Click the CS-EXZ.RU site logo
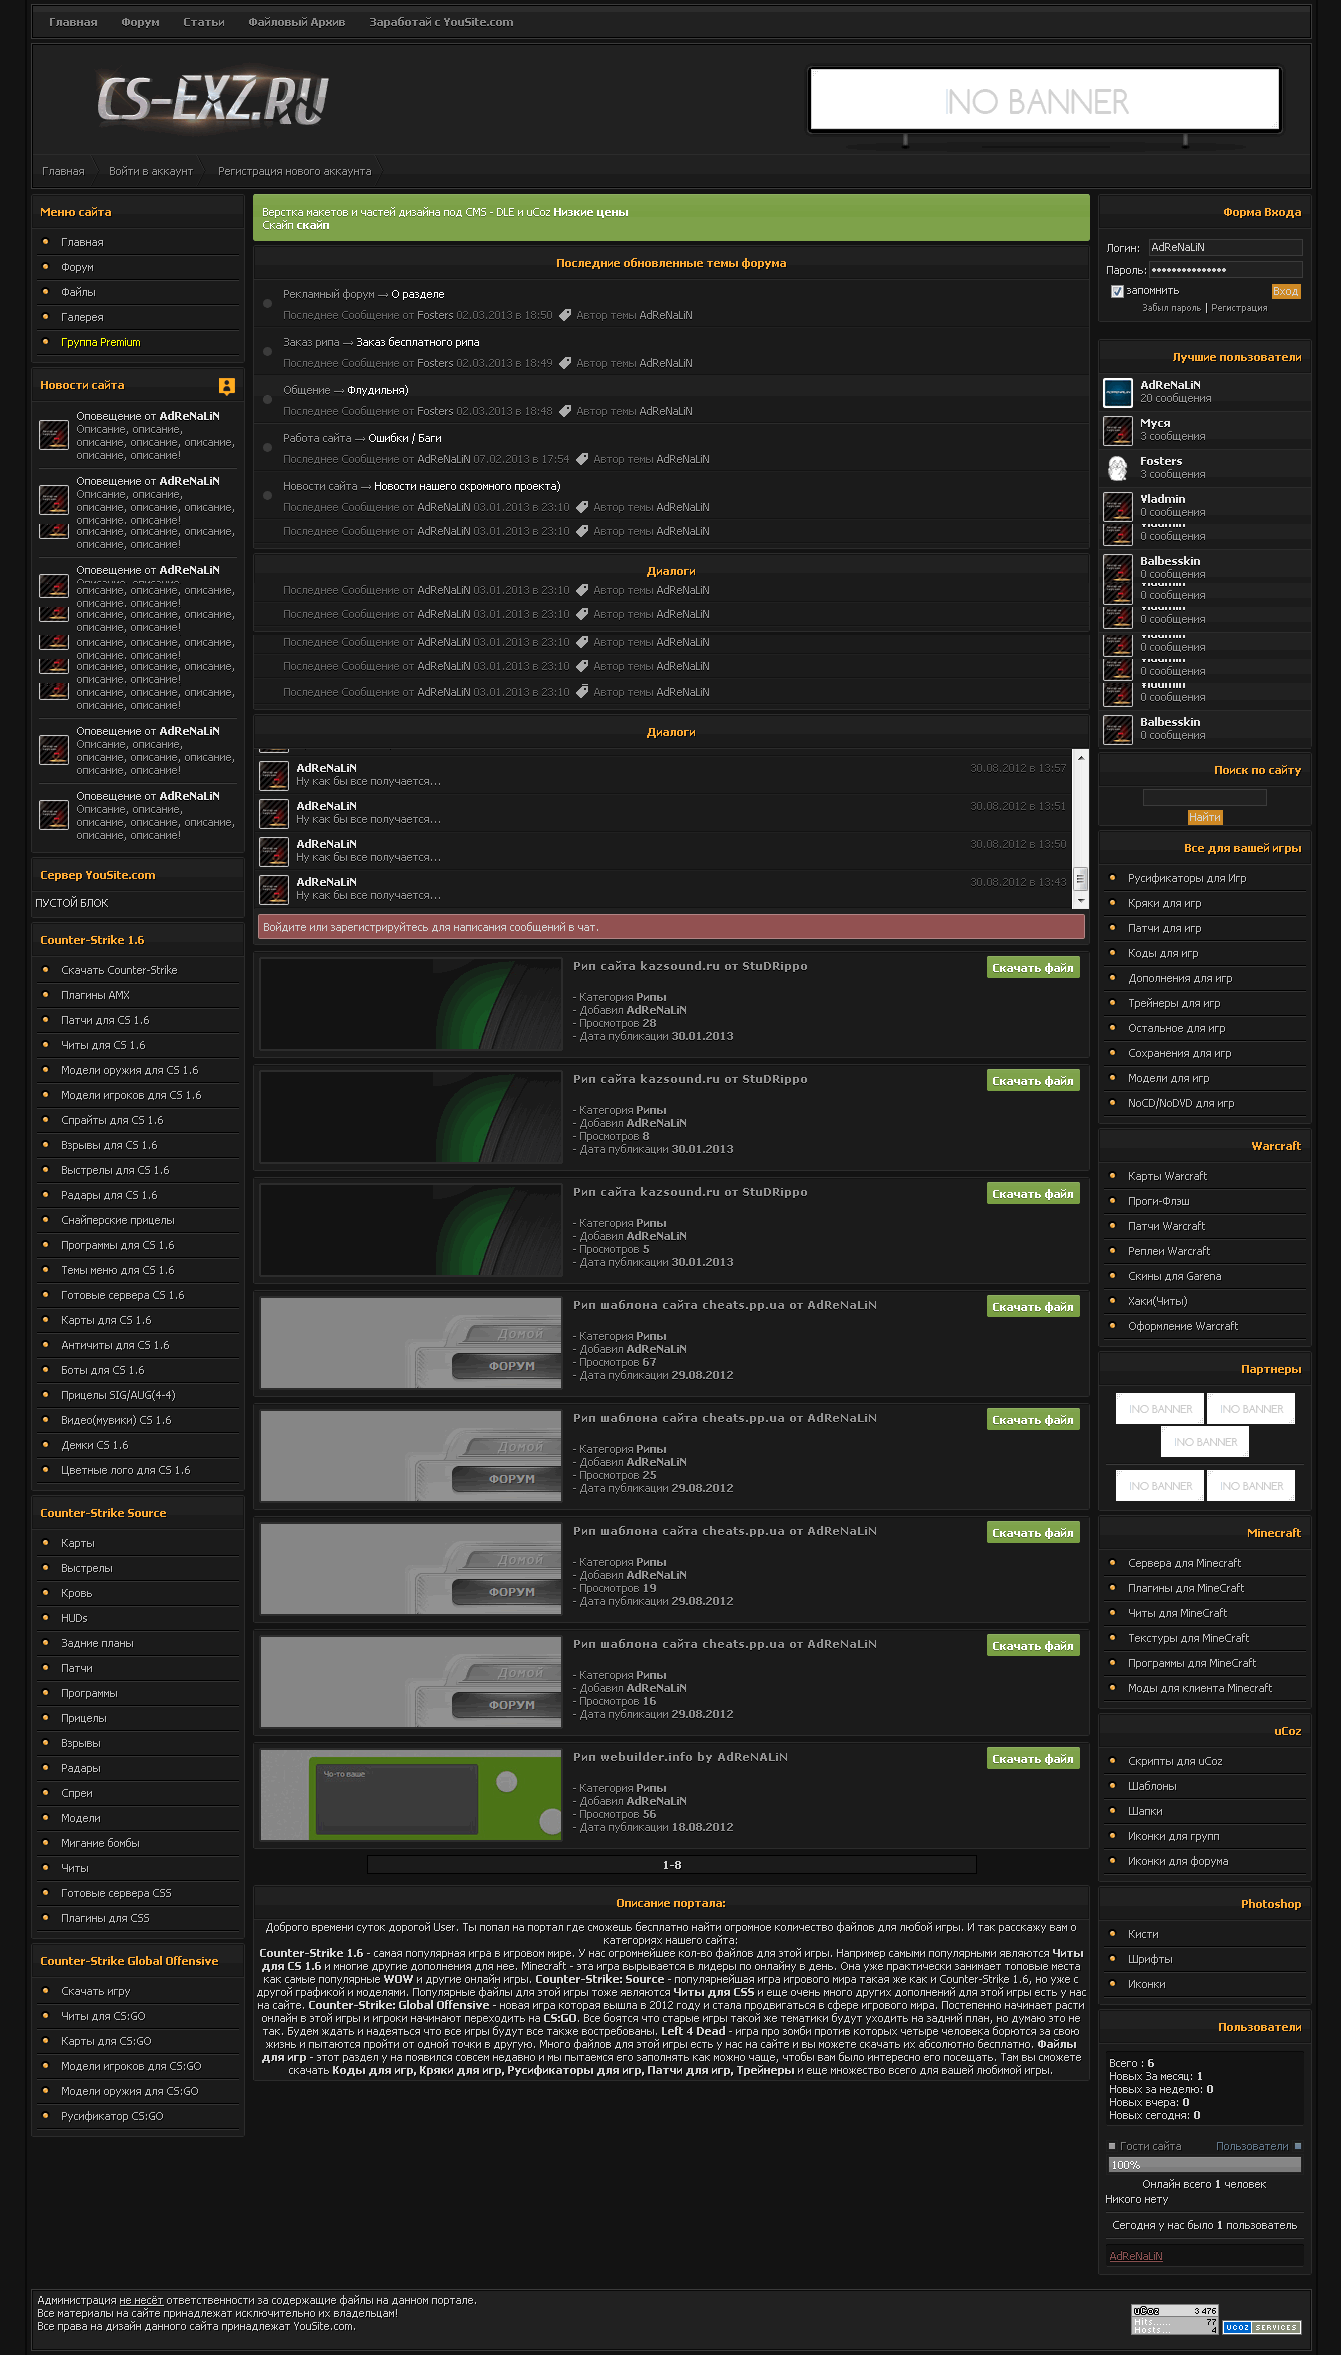 pos(212,101)
